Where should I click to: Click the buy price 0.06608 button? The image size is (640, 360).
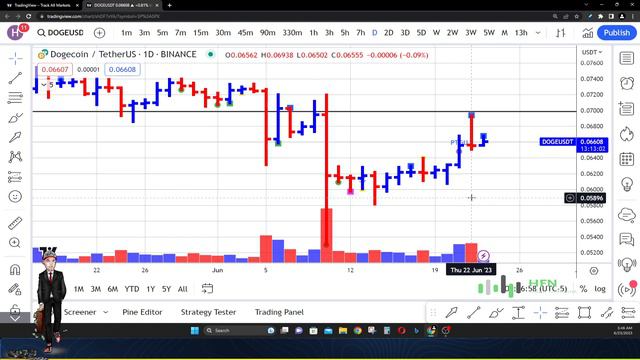click(x=122, y=69)
